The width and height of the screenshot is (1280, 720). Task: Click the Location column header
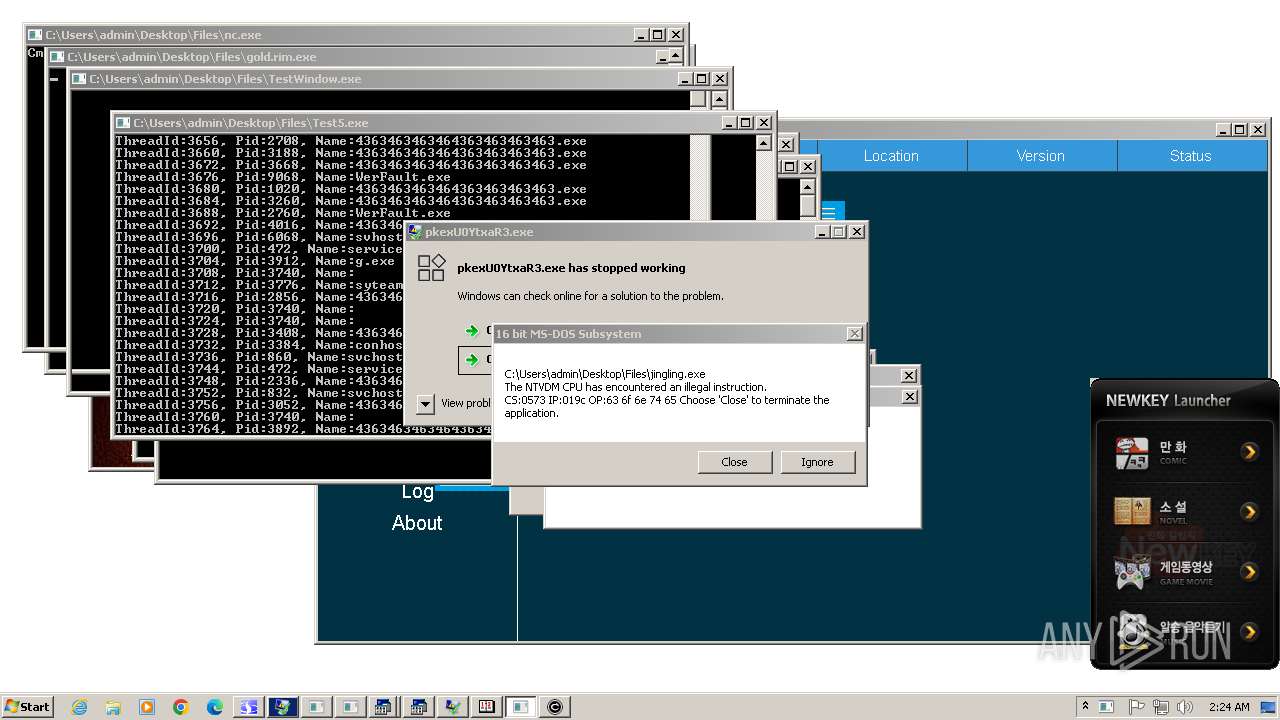[x=891, y=156]
